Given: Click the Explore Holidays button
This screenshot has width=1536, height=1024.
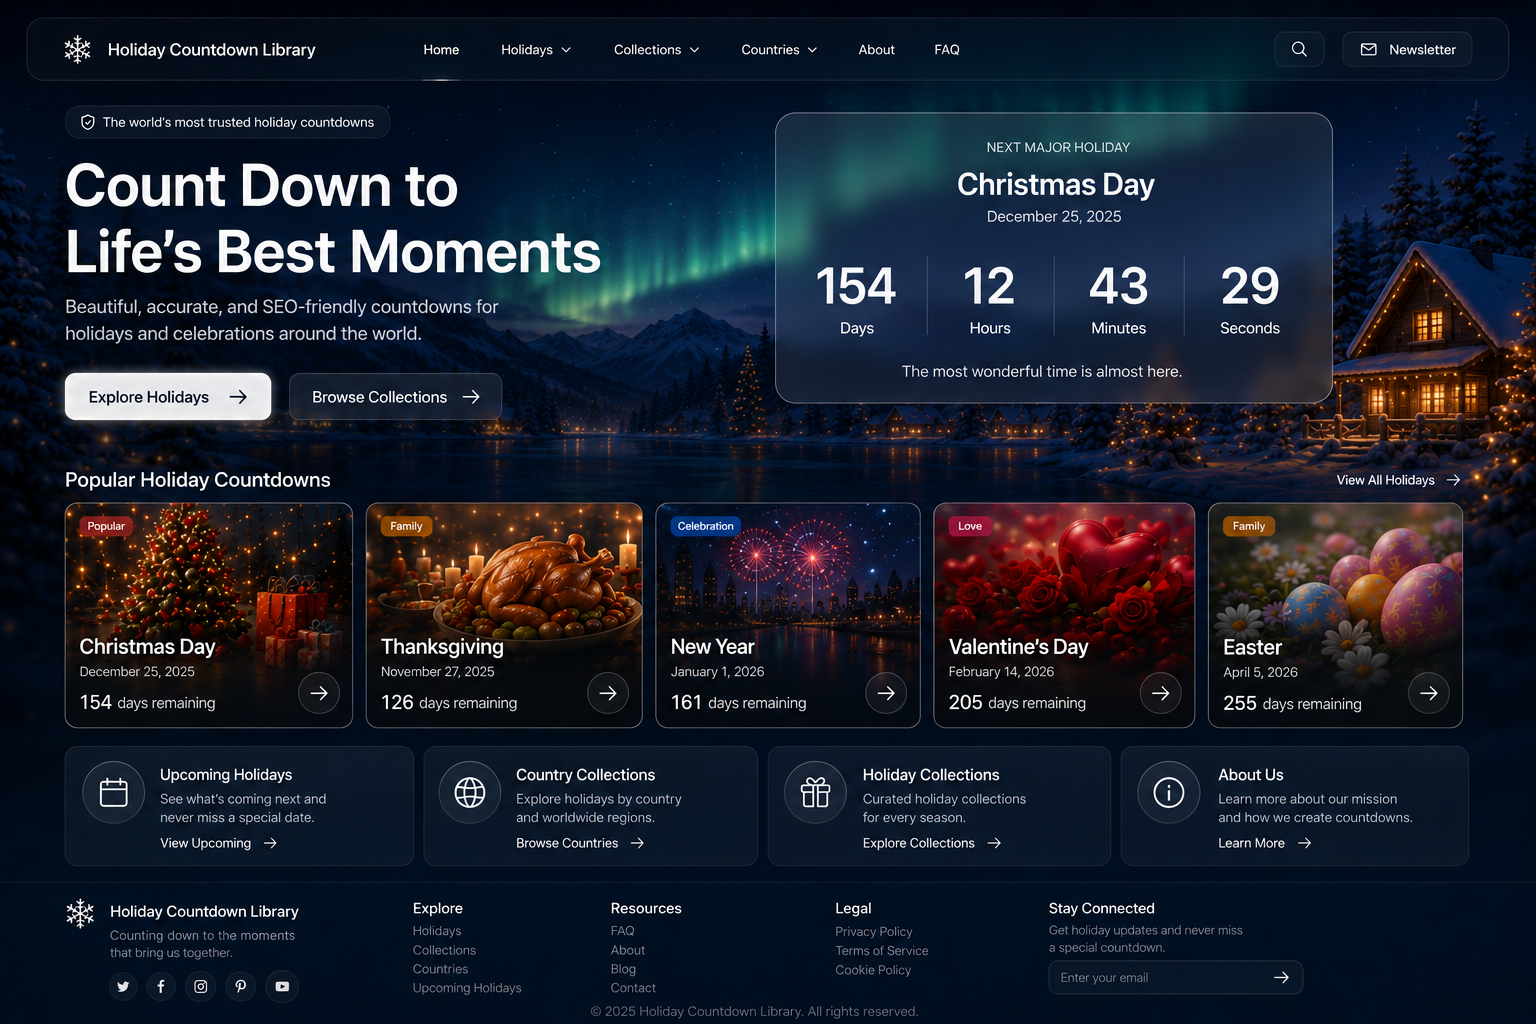Looking at the screenshot, I should click(168, 397).
